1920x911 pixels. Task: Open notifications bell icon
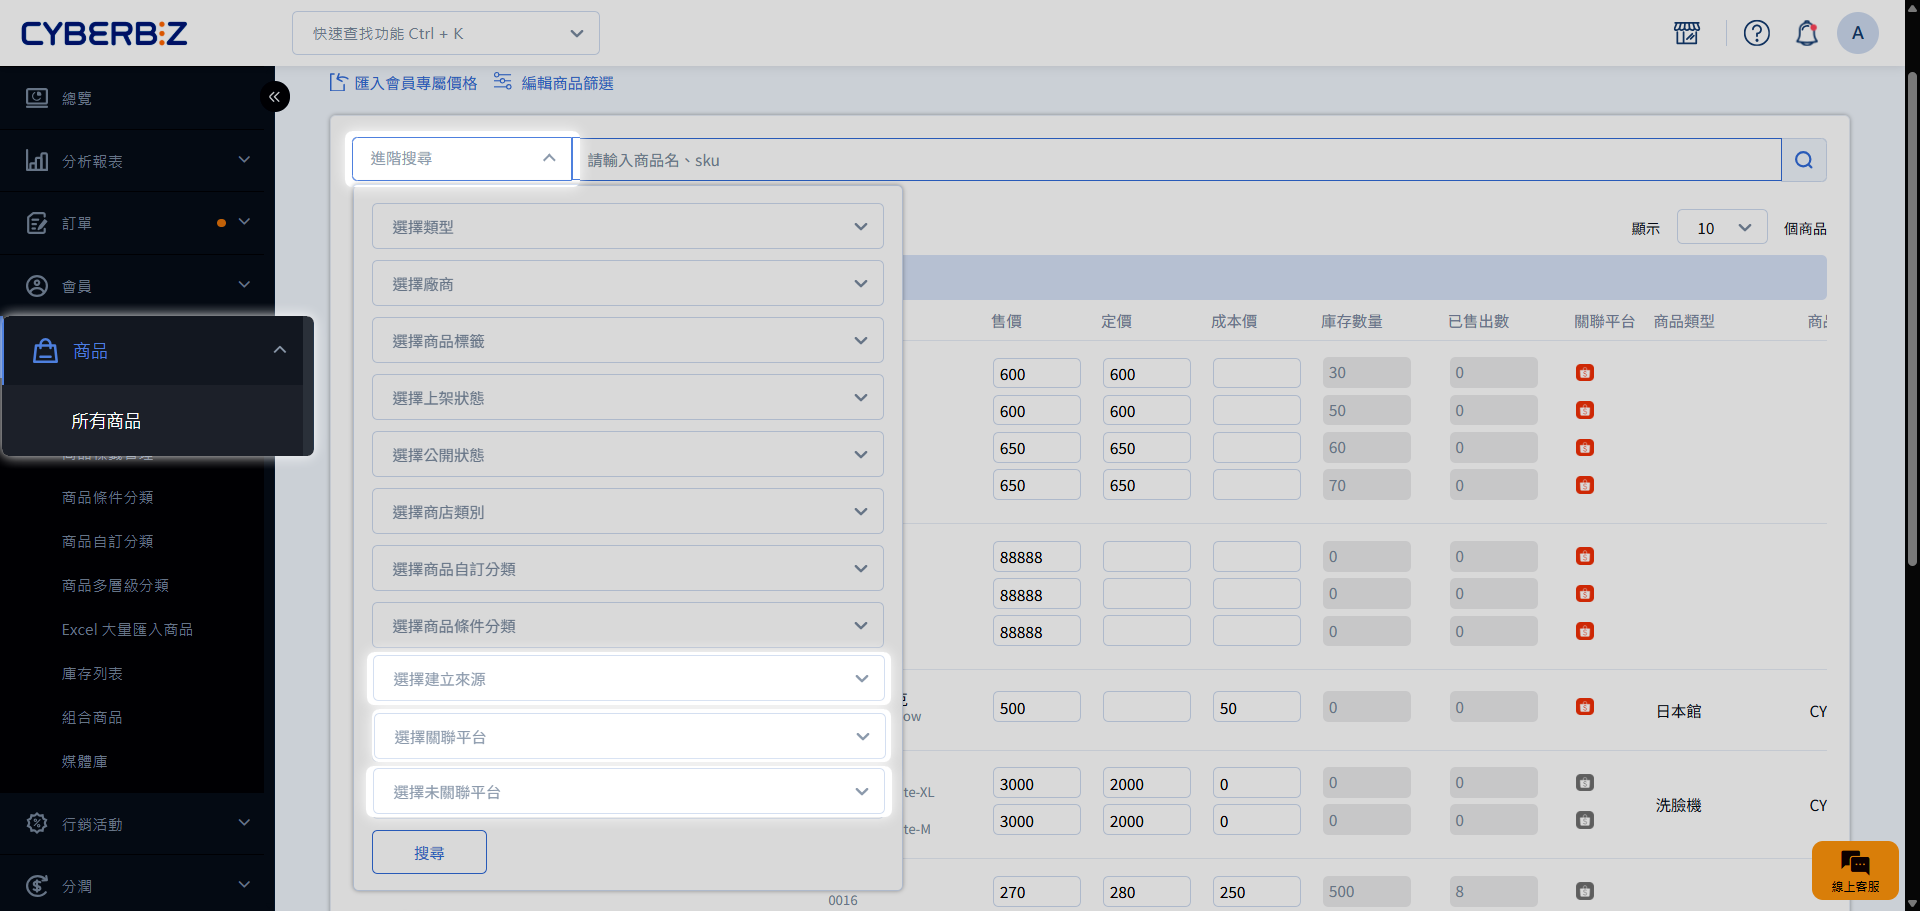click(x=1806, y=33)
